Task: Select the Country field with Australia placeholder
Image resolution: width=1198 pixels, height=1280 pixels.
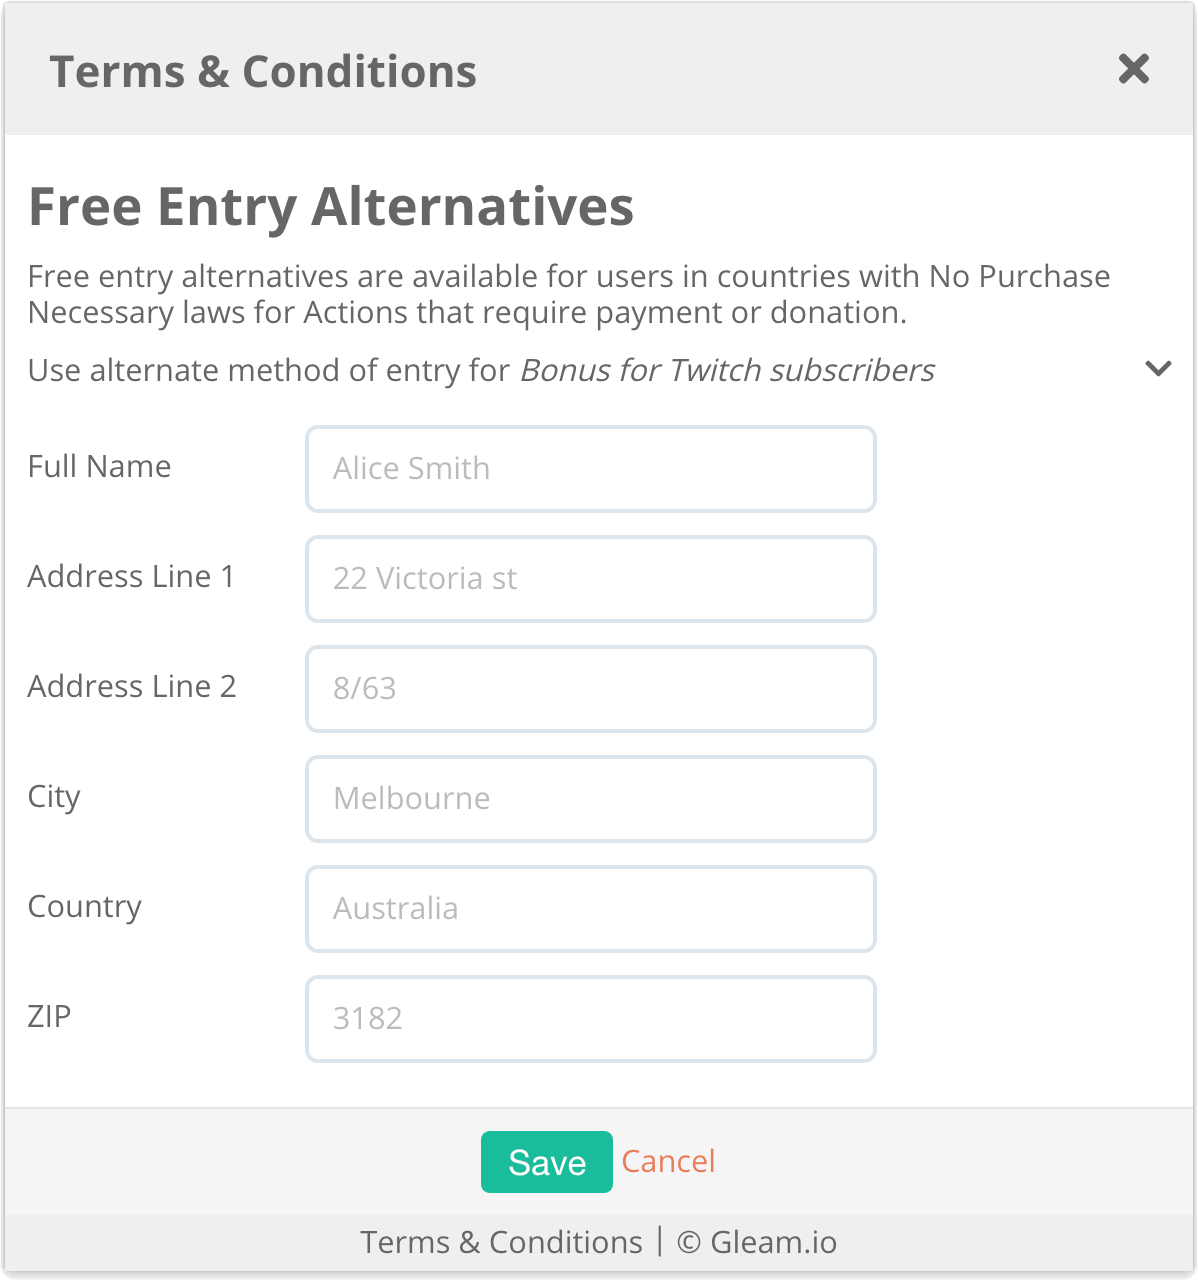Action: pyautogui.click(x=590, y=909)
